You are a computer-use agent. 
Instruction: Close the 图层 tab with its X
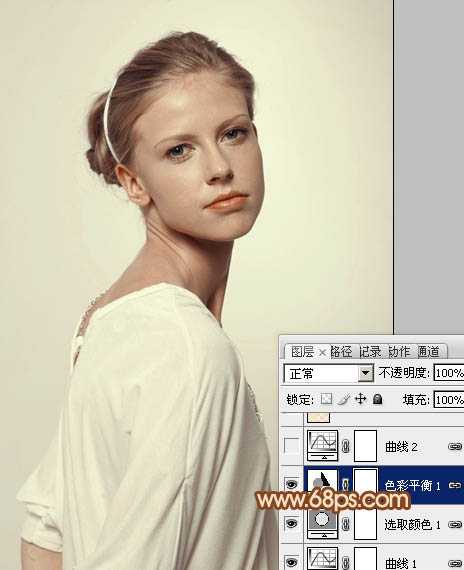[322, 353]
